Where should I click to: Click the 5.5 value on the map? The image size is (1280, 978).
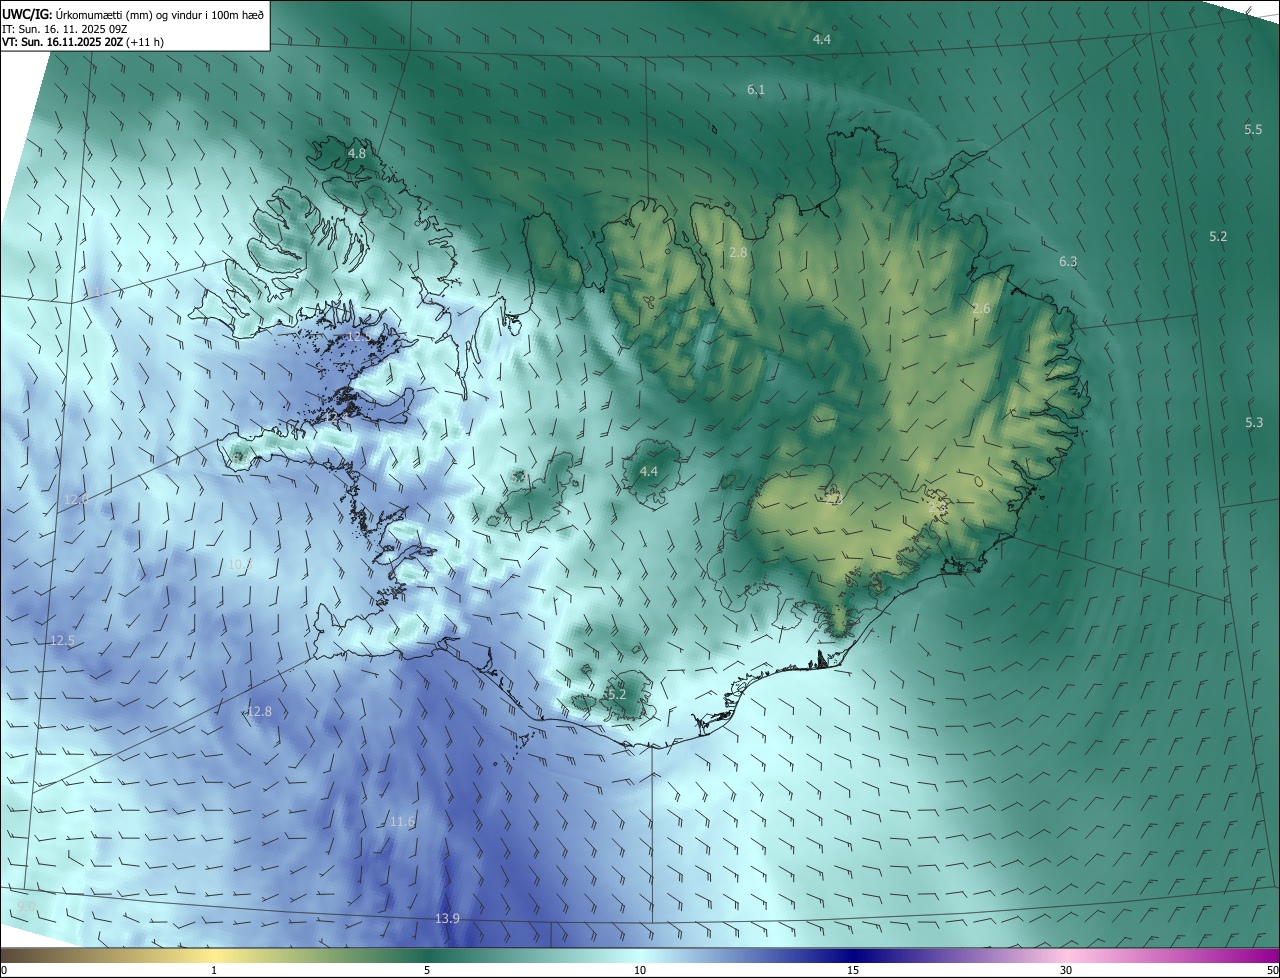(x=1253, y=130)
